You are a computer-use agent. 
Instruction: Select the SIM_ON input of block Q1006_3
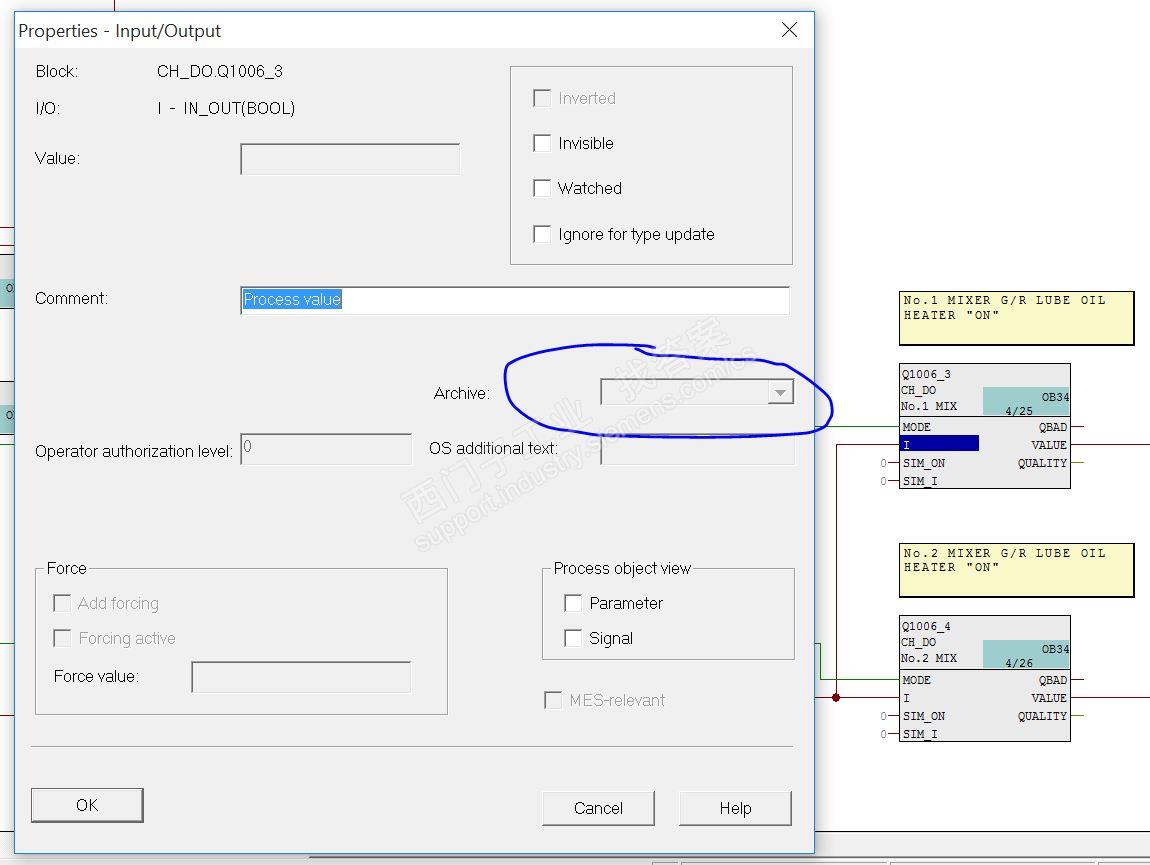click(x=923, y=463)
